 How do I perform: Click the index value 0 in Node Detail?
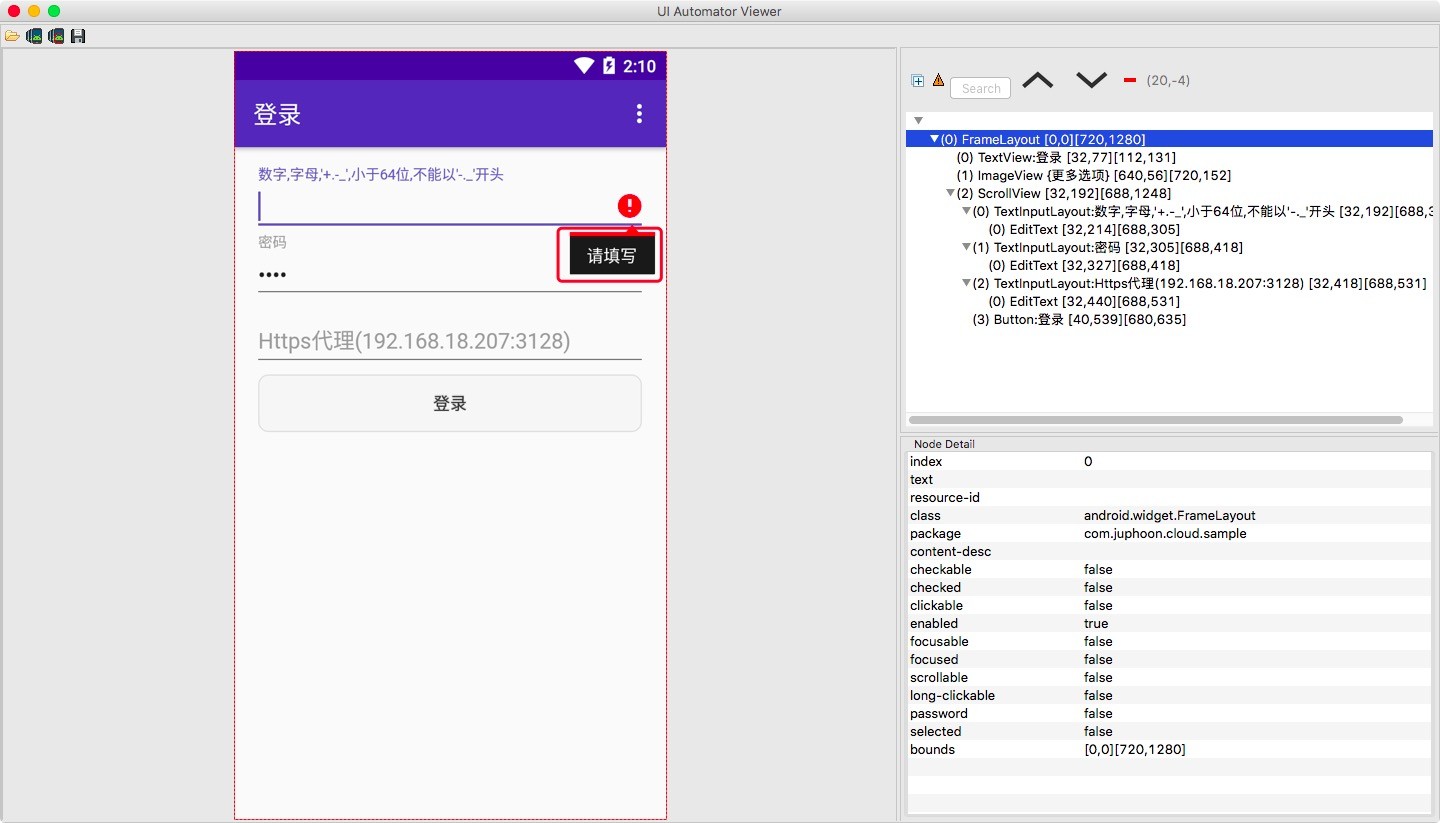1088,461
